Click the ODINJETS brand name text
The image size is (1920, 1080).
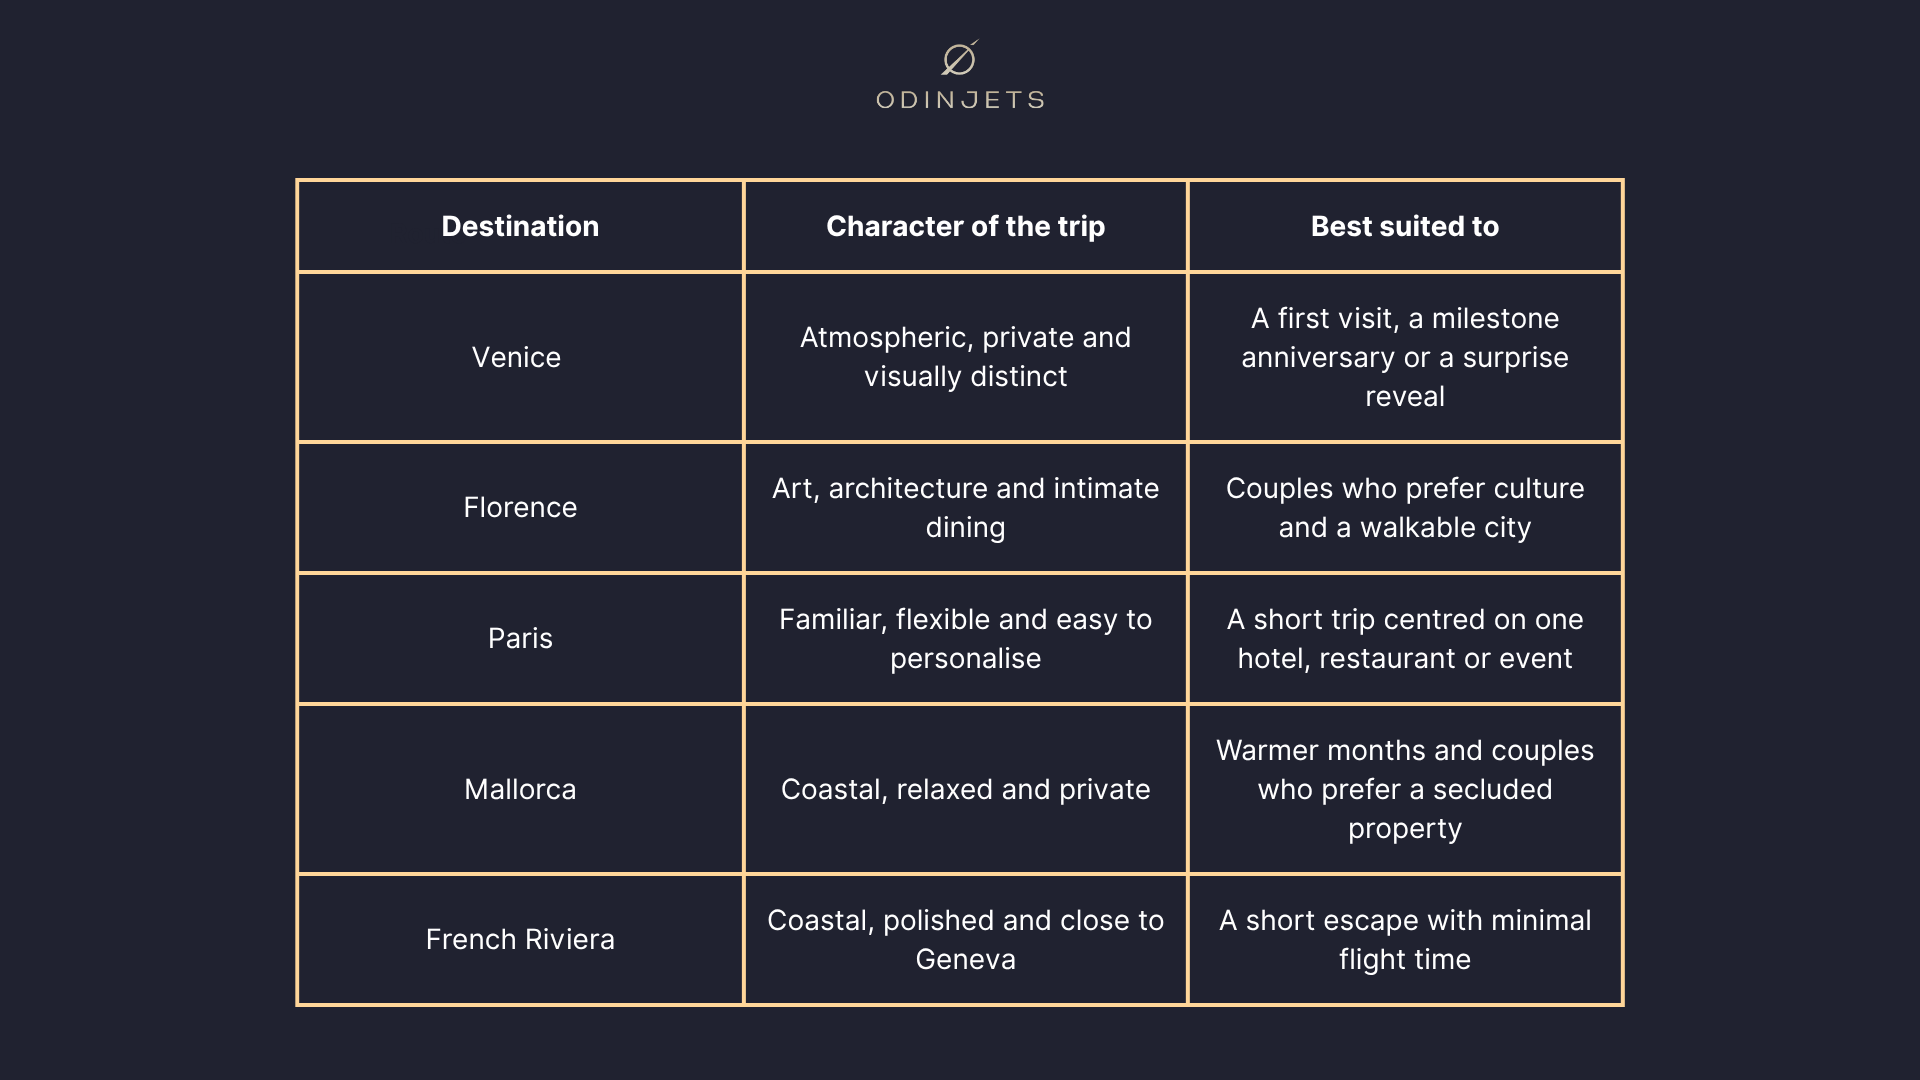tap(960, 100)
